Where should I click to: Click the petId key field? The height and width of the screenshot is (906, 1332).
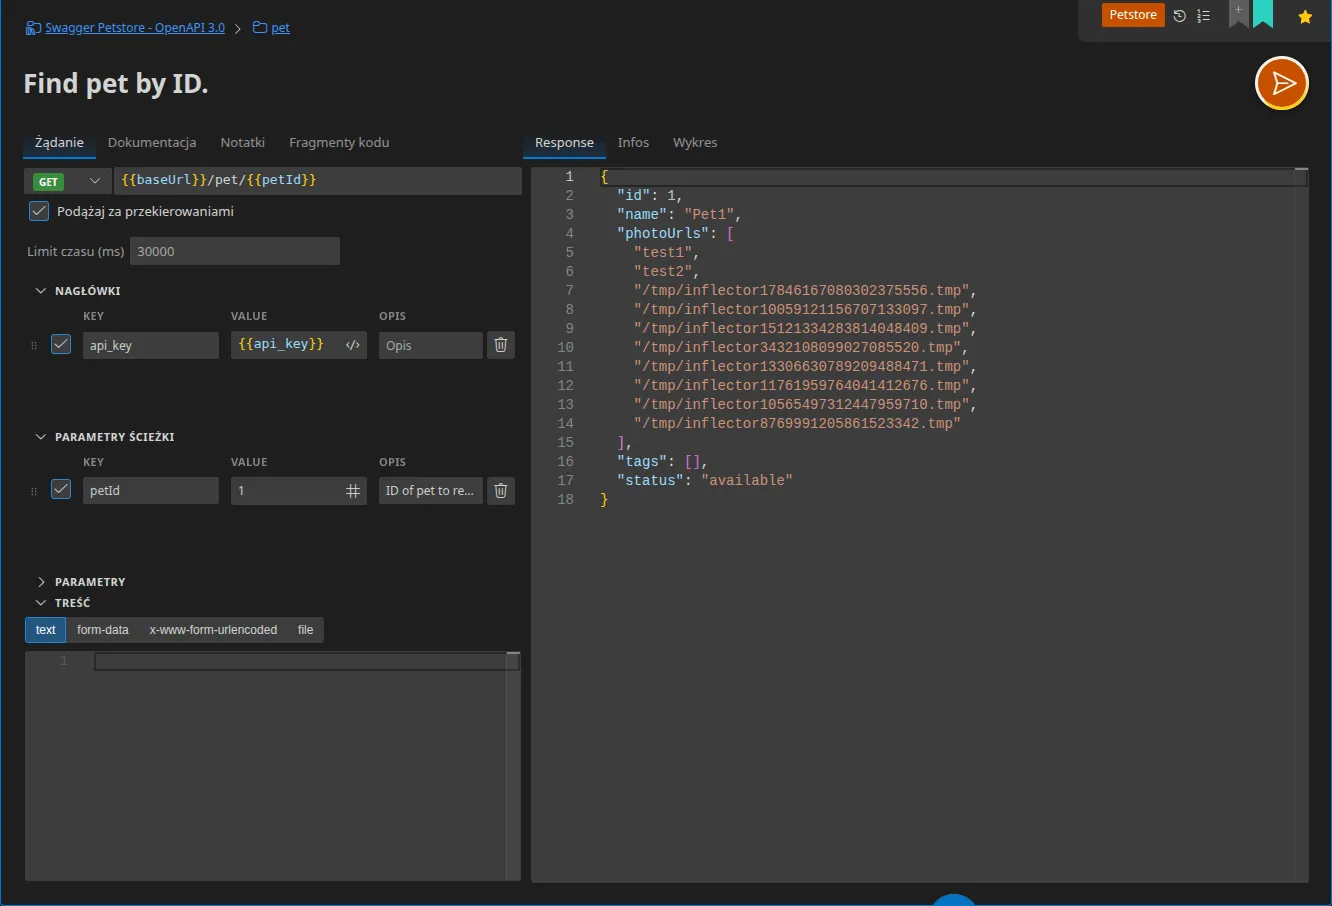click(151, 490)
